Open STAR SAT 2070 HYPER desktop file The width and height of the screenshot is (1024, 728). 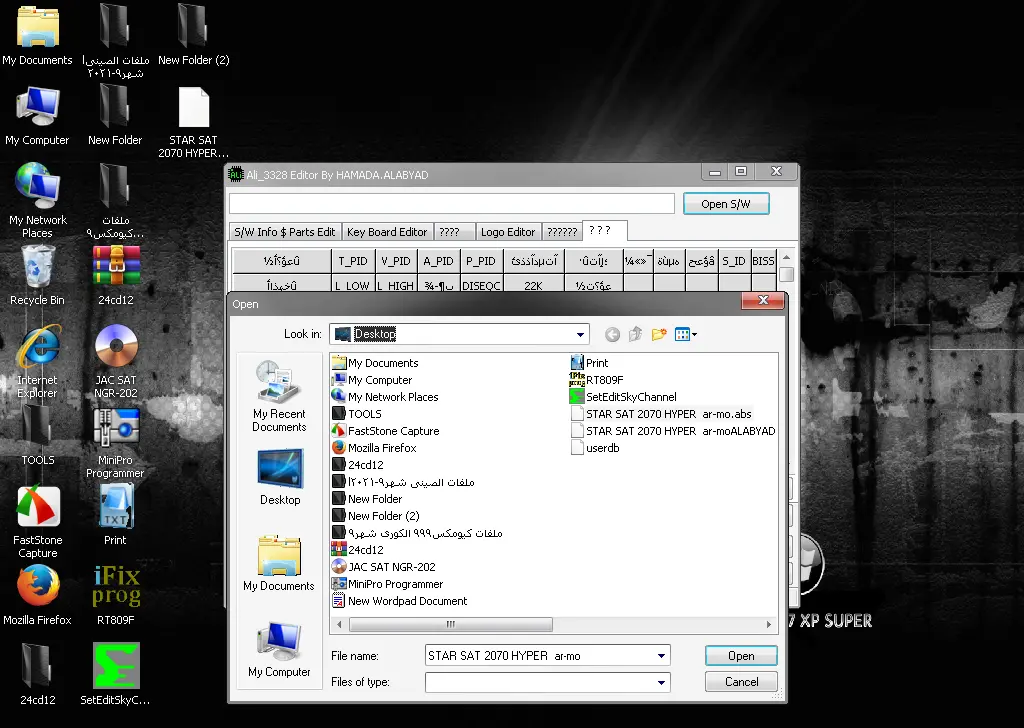coord(193,123)
